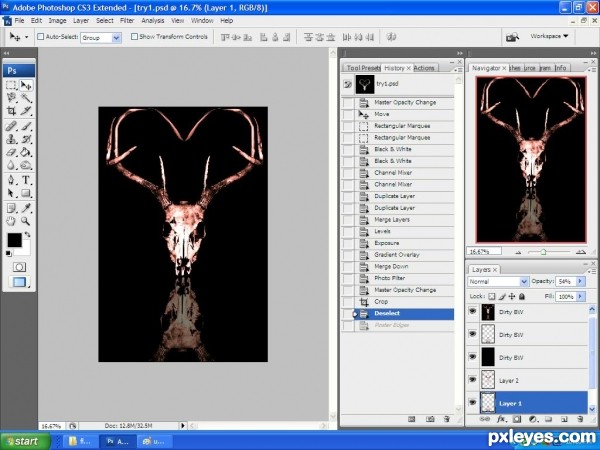Set history brush source at Levels state
This screenshot has width=600, height=450.
[x=348, y=232]
